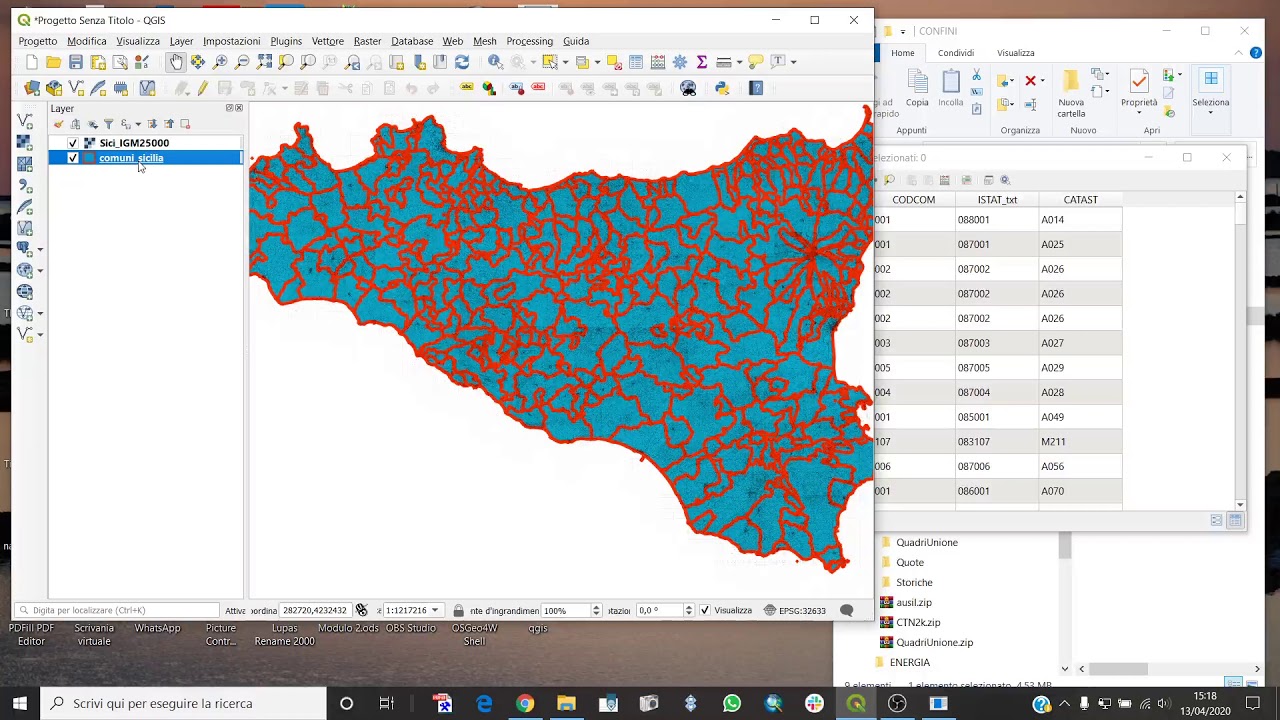Select the QuadriUnione.zip file

point(934,642)
